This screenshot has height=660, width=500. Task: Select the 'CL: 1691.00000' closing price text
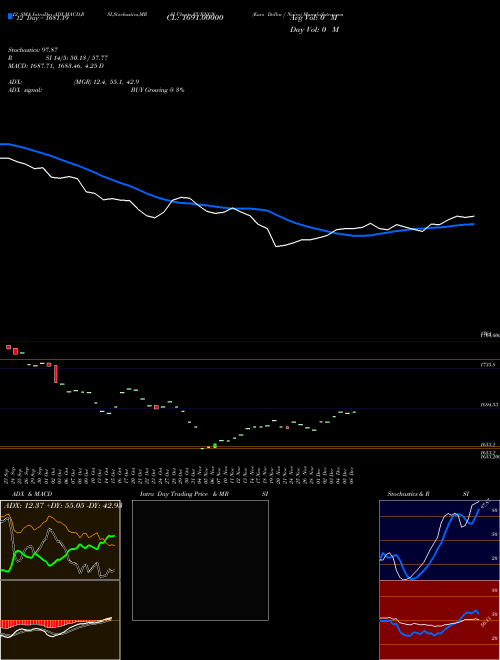click(195, 17)
